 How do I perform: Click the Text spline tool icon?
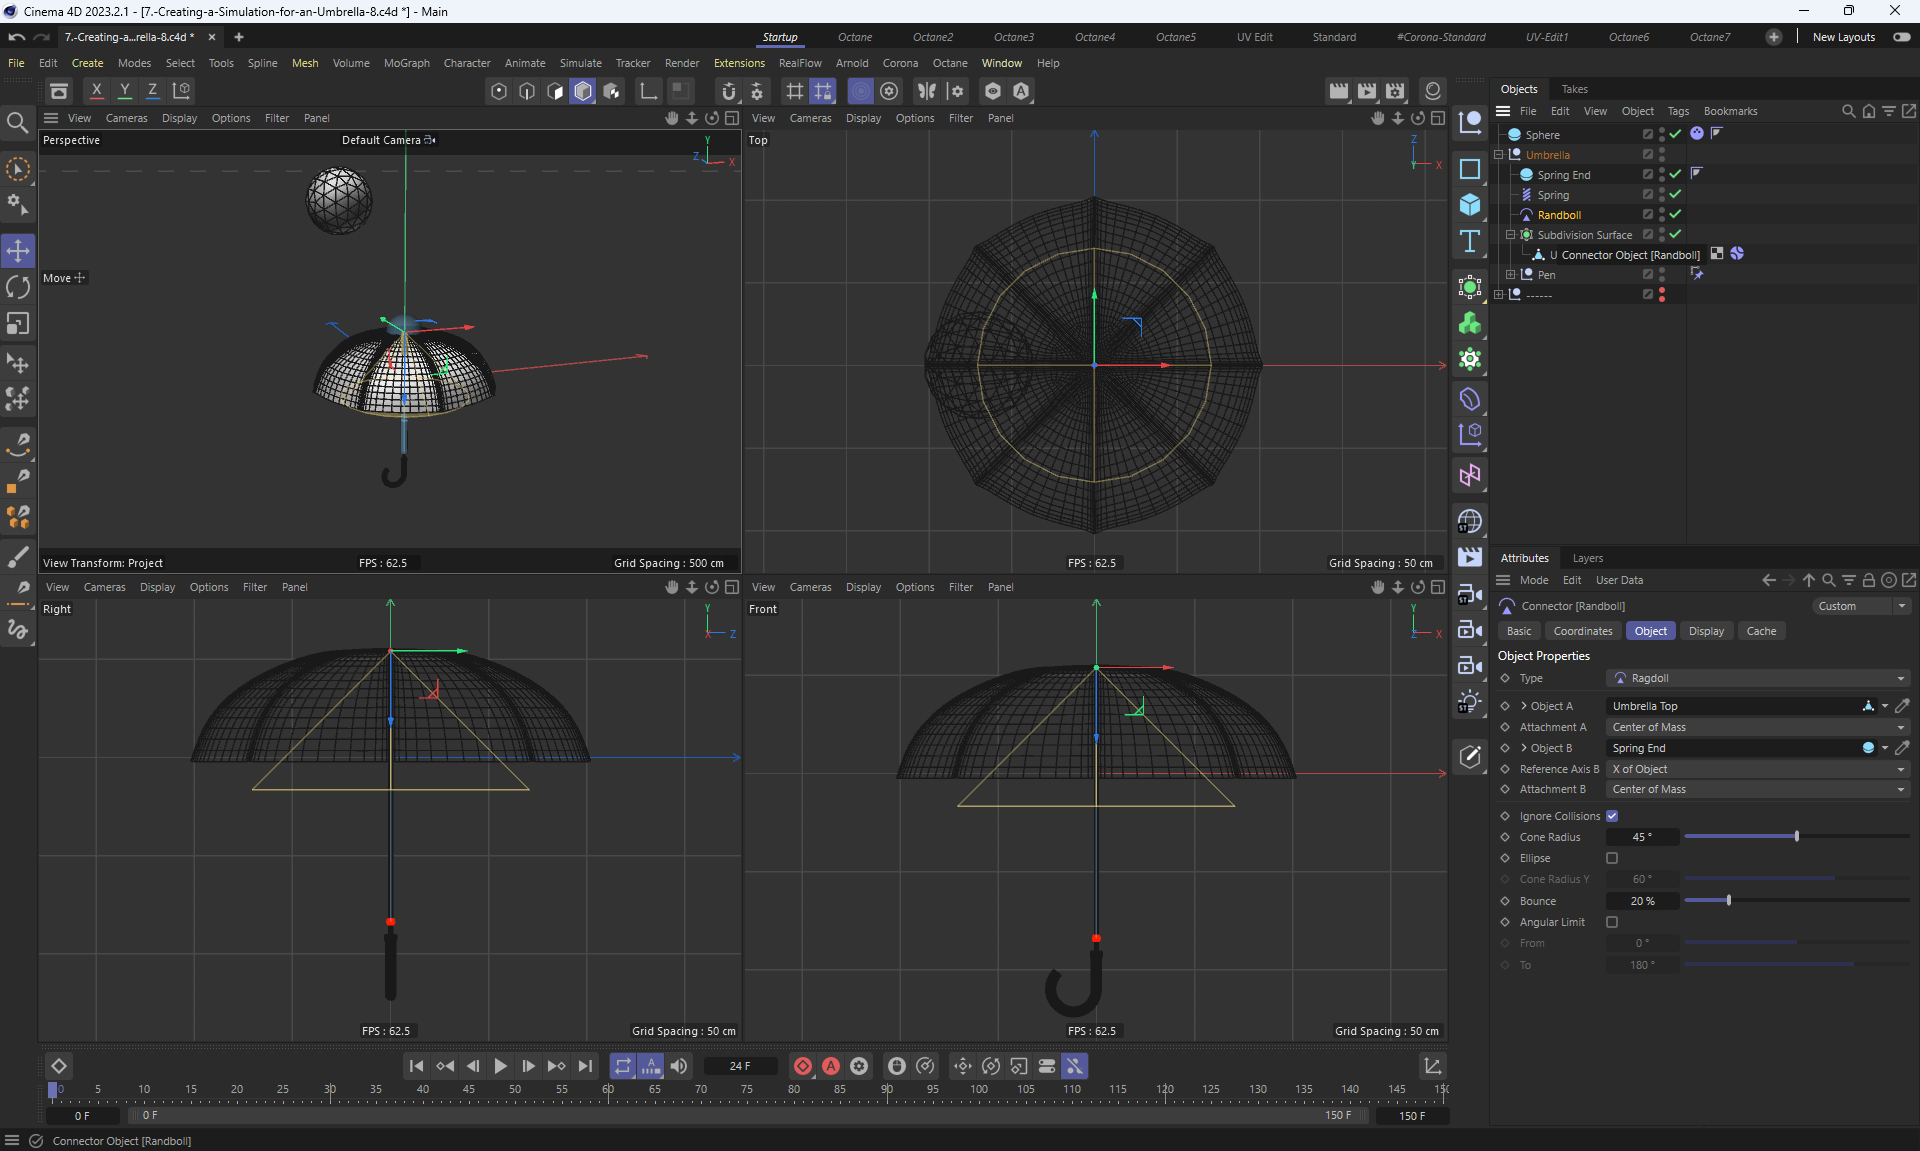coord(1469,241)
